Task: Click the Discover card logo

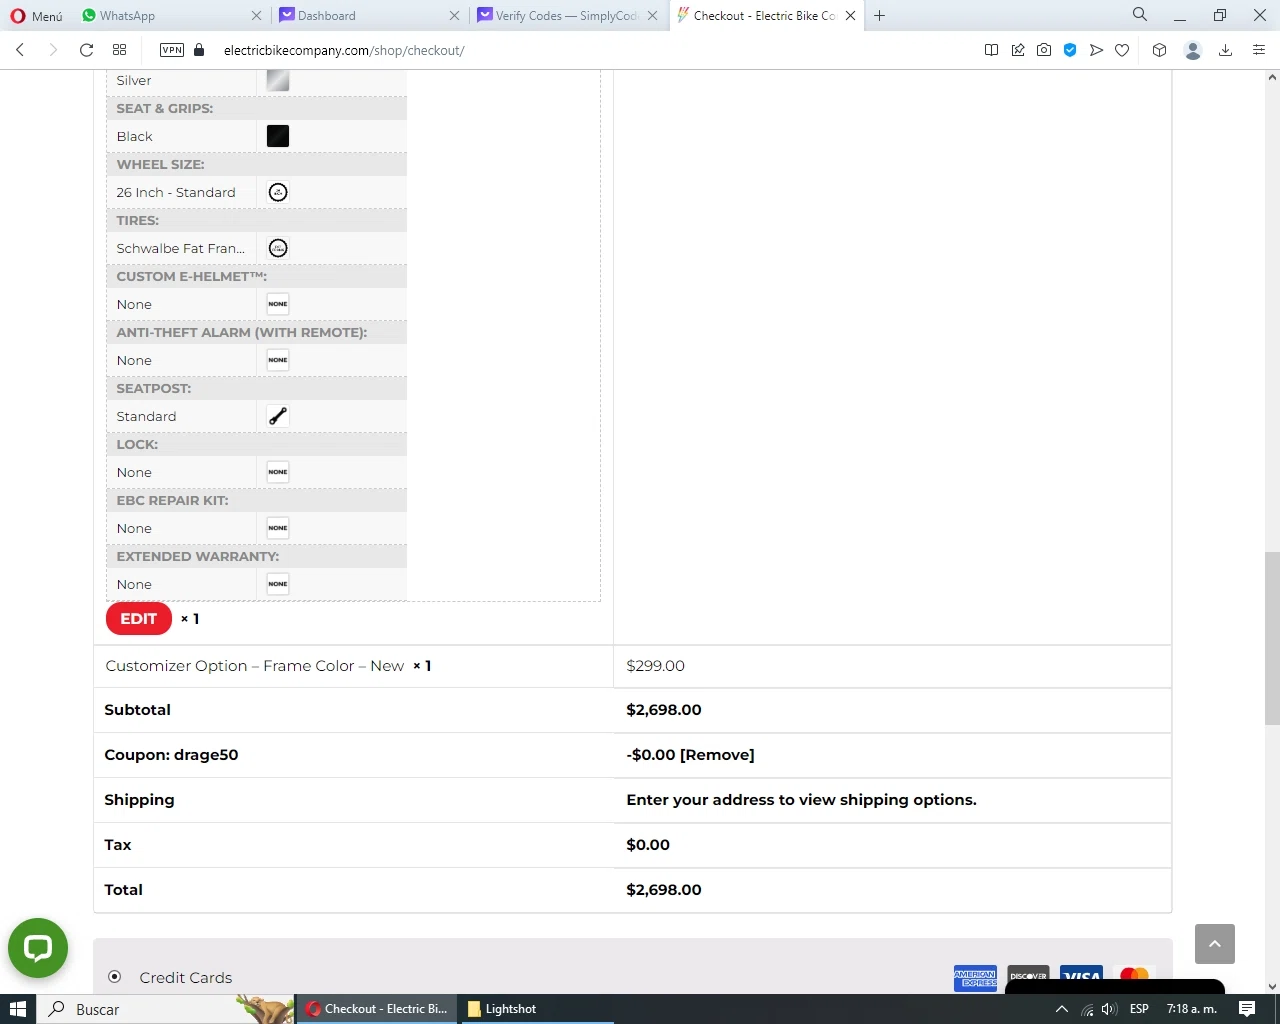Action: 1028,978
